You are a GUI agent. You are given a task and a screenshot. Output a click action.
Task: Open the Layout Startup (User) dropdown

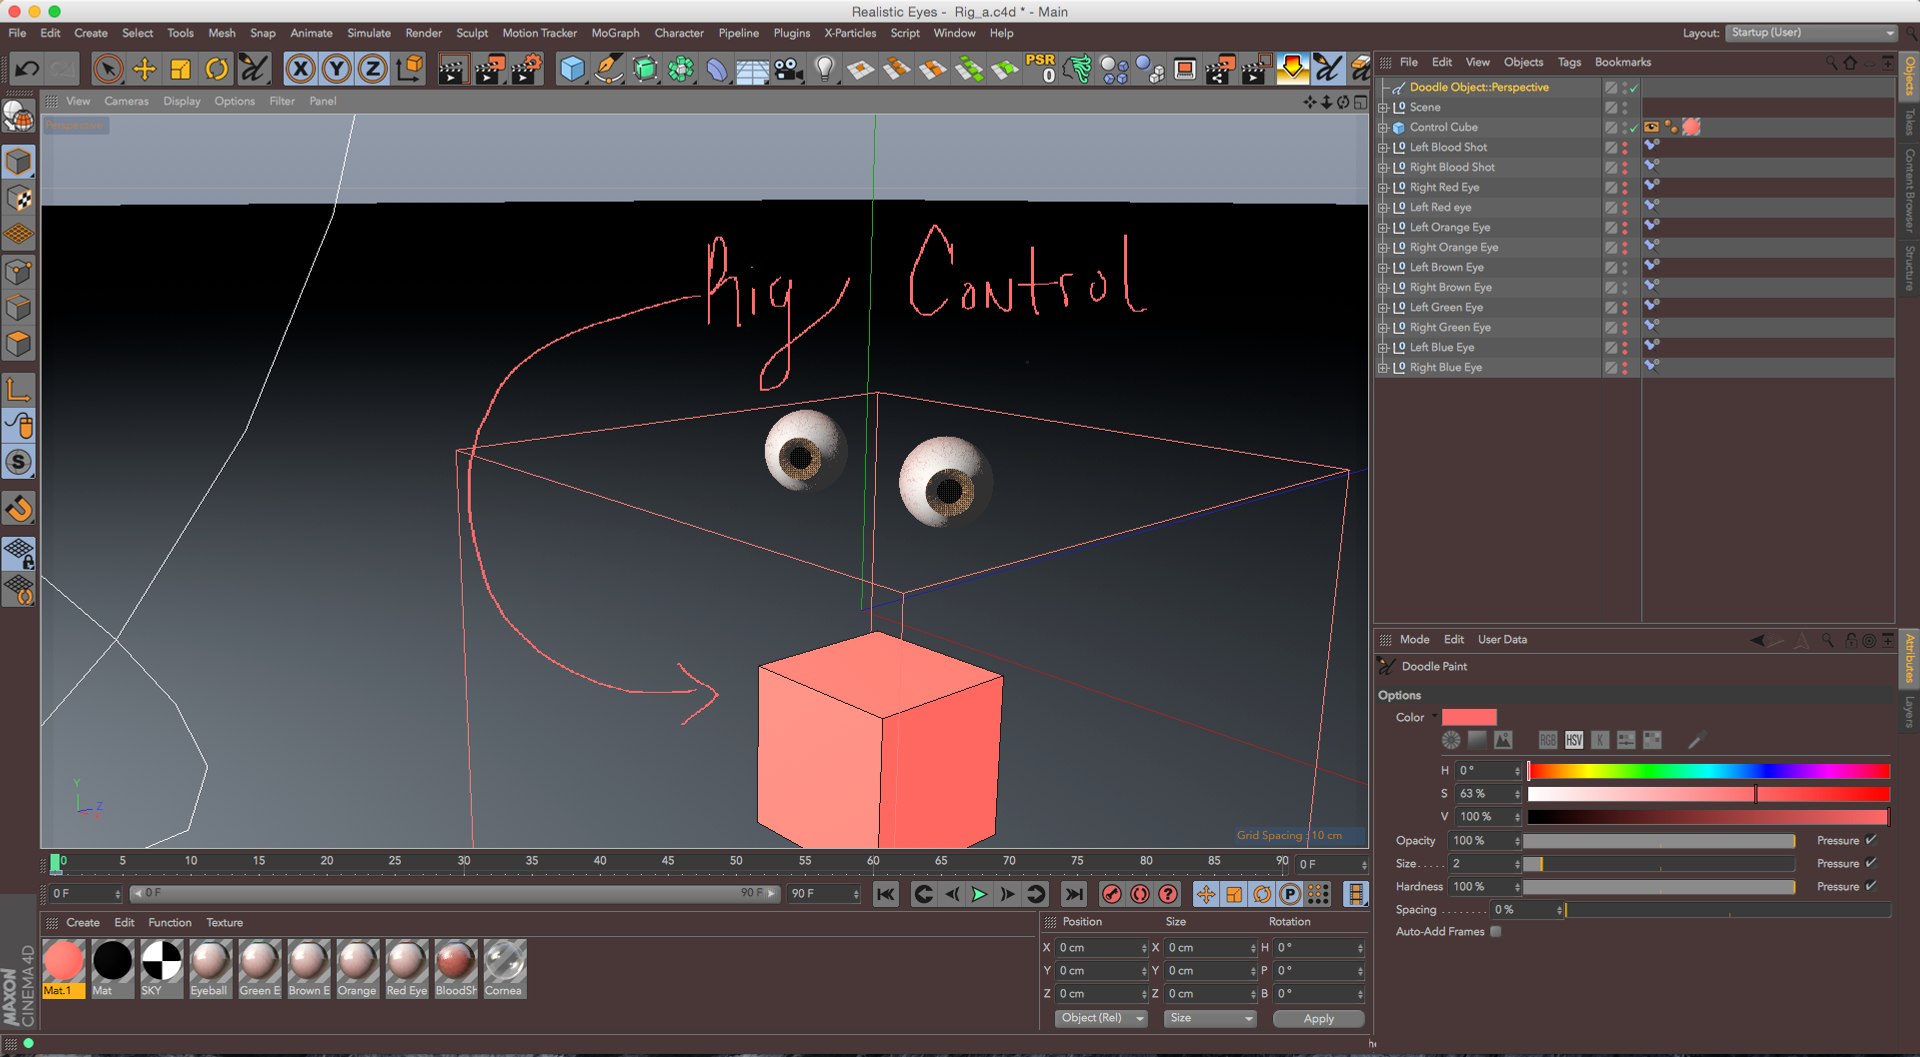click(x=1811, y=33)
